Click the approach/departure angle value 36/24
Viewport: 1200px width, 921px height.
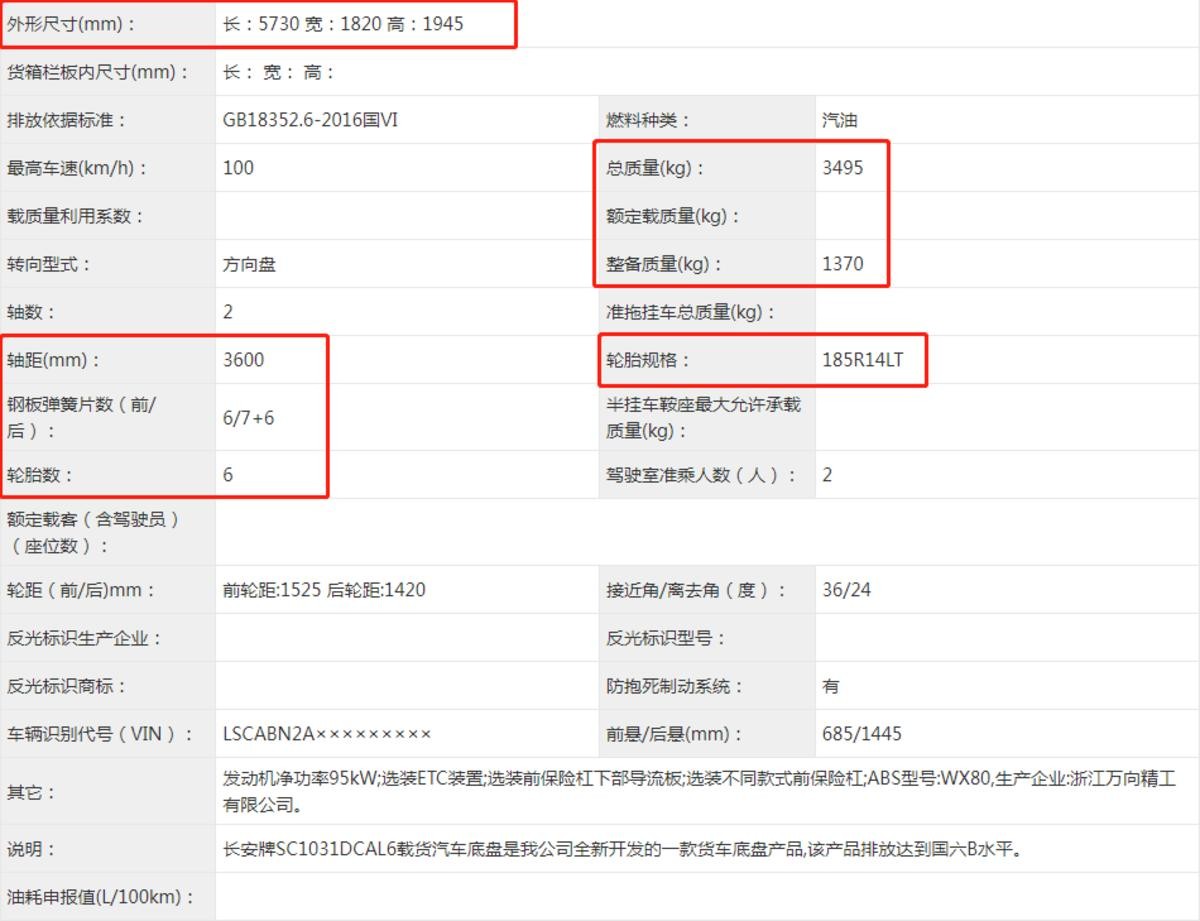pos(846,590)
